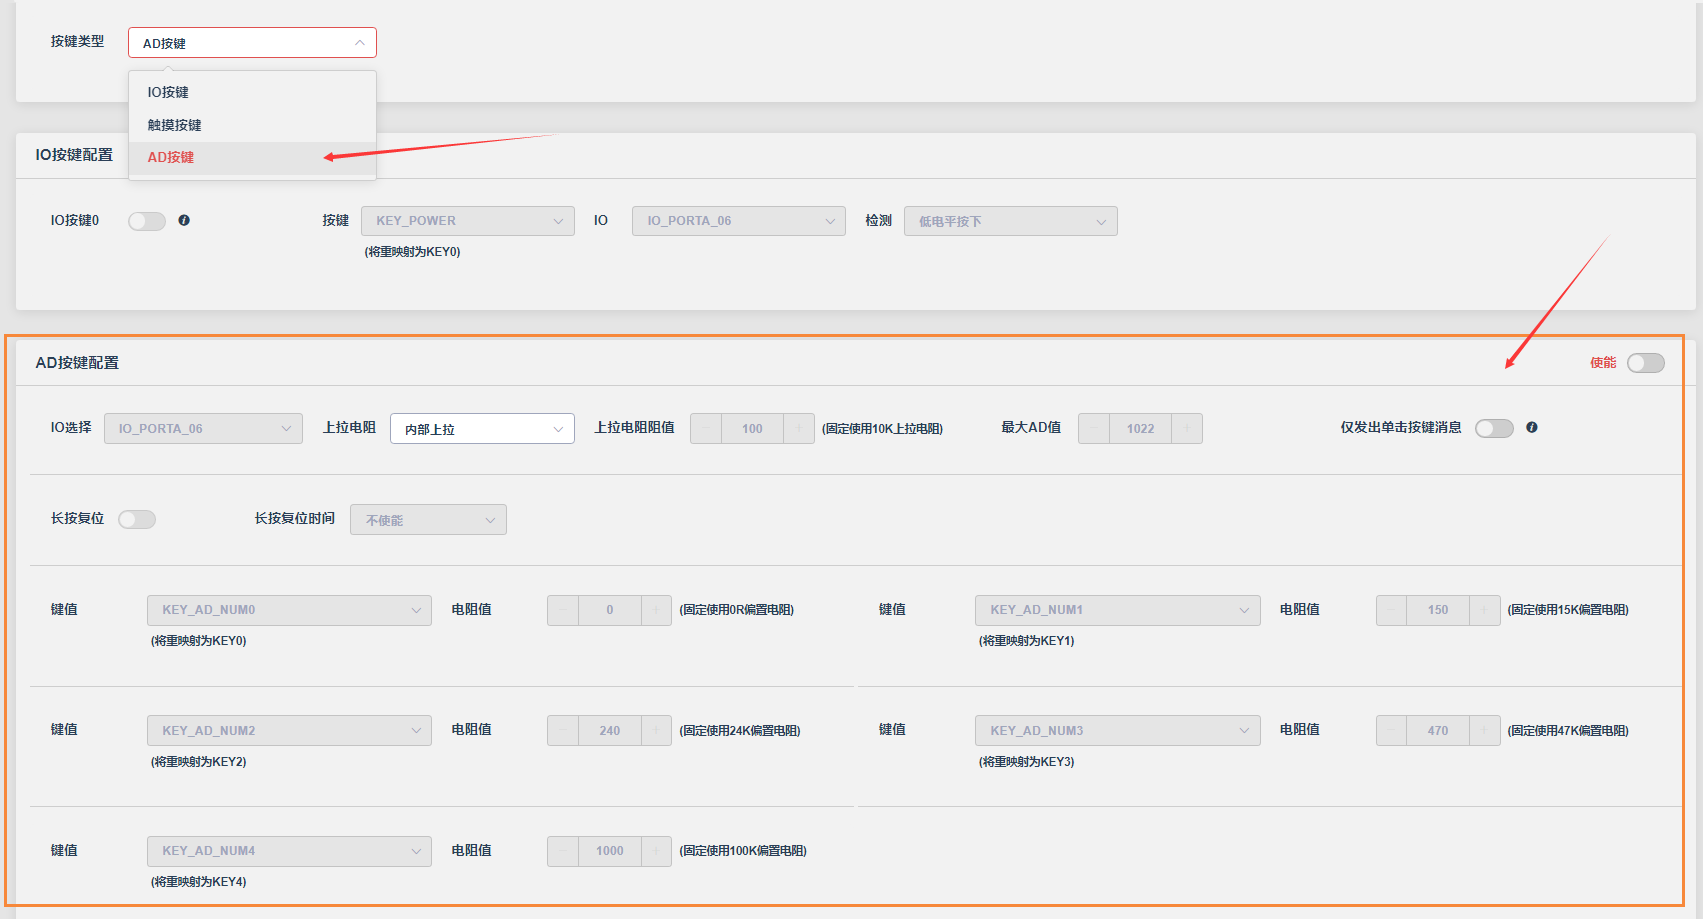The height and width of the screenshot is (919, 1703).
Task: Increase the 上拉电阻阻值 with the plus button
Action: pyautogui.click(x=799, y=428)
